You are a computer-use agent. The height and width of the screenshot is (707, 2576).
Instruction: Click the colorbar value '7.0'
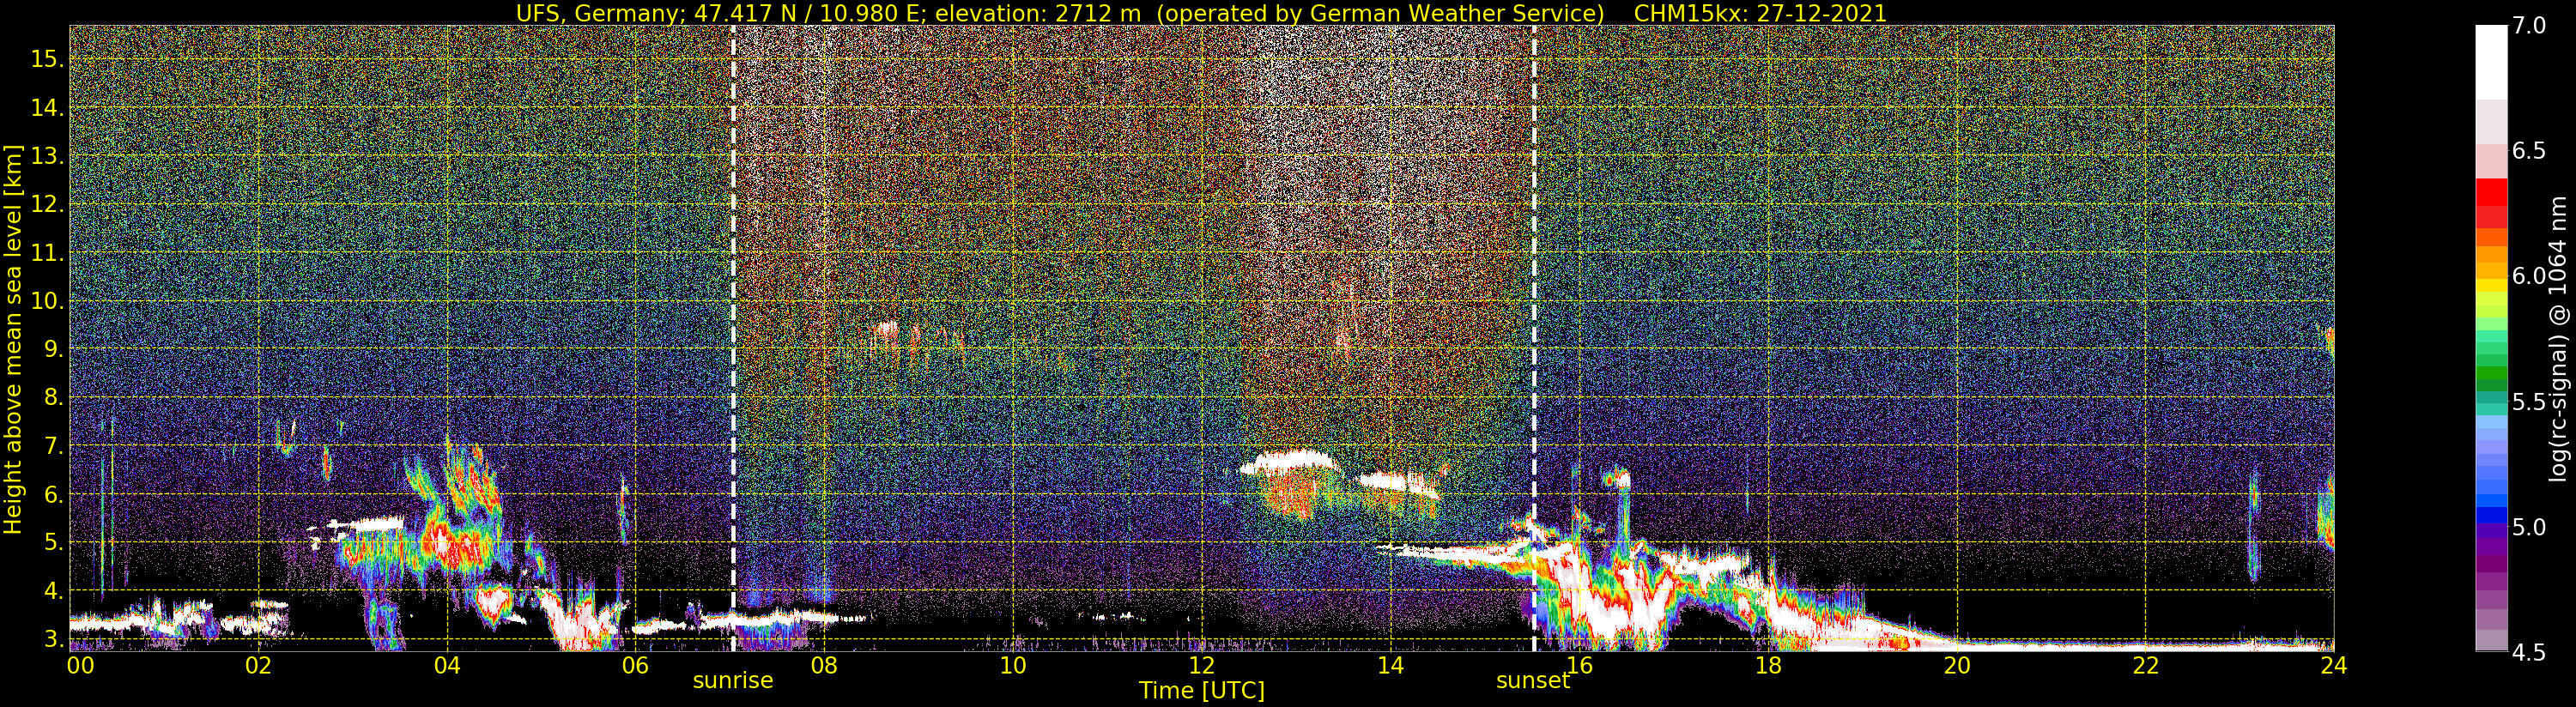tap(2529, 26)
